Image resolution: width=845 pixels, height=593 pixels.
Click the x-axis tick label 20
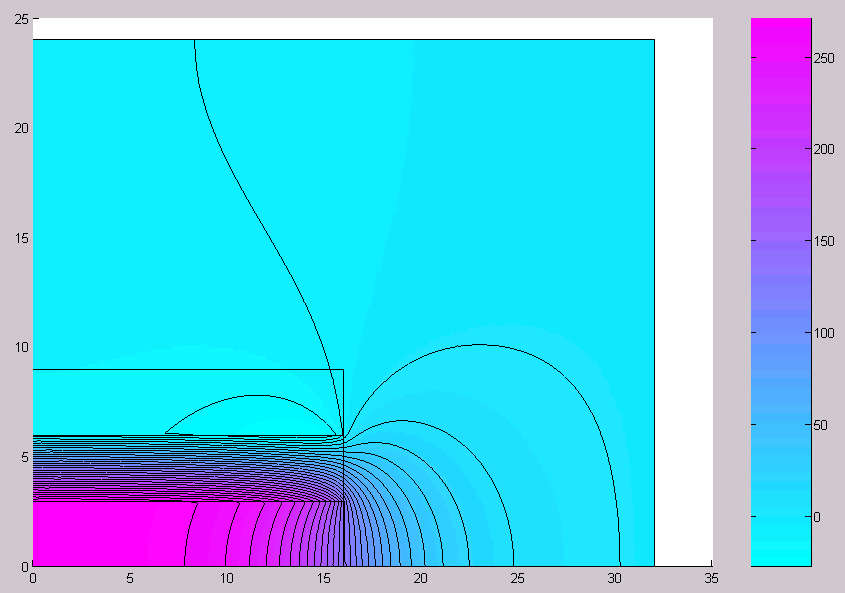[420, 578]
